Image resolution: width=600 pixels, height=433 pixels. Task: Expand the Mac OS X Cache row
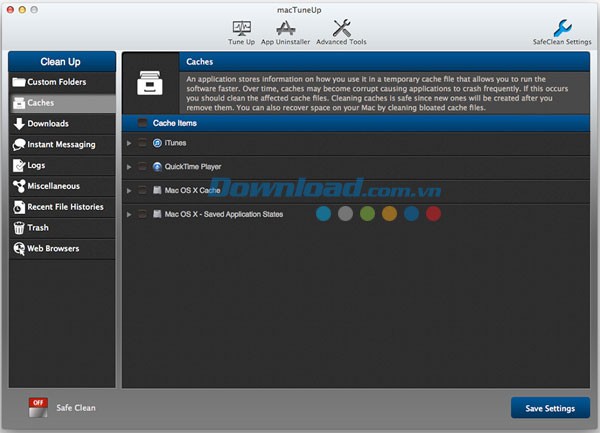(x=129, y=190)
